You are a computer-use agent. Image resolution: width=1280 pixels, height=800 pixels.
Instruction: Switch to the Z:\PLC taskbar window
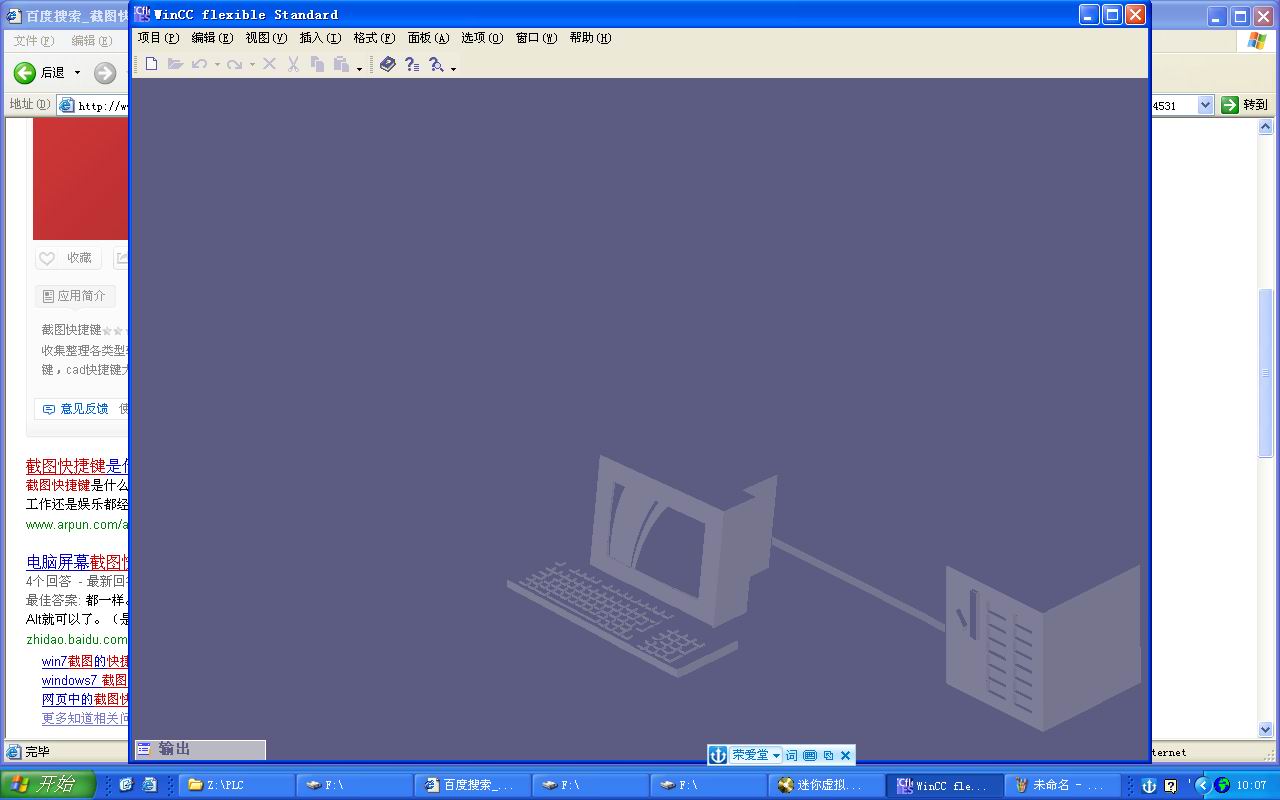(236, 785)
